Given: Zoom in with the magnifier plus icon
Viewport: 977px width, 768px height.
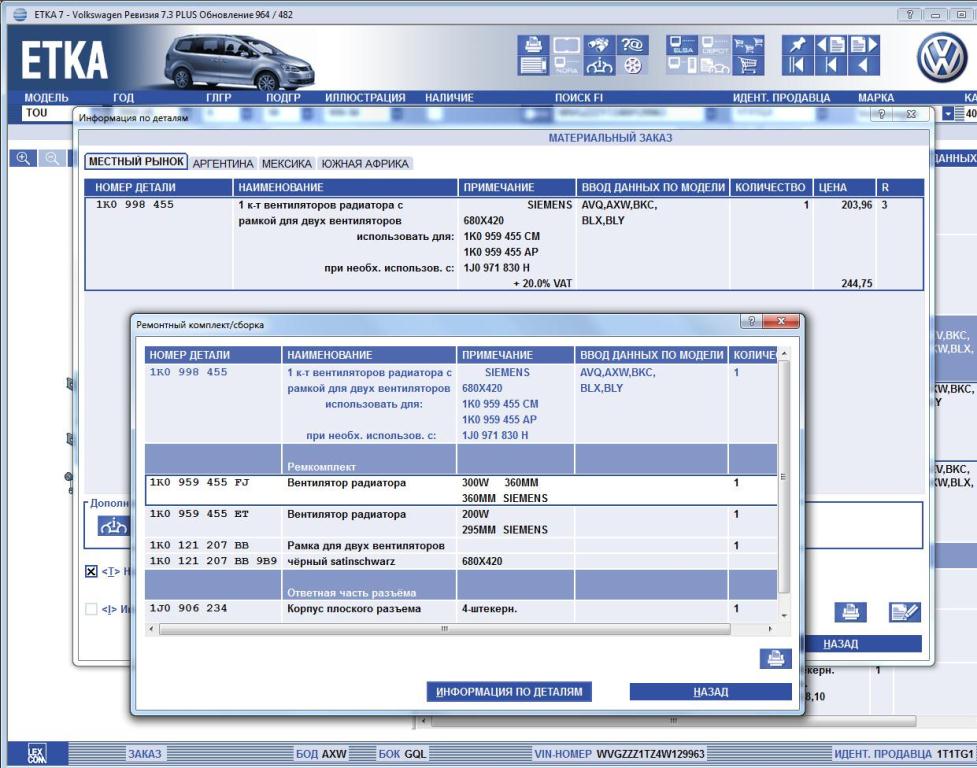Looking at the screenshot, I should tap(23, 159).
